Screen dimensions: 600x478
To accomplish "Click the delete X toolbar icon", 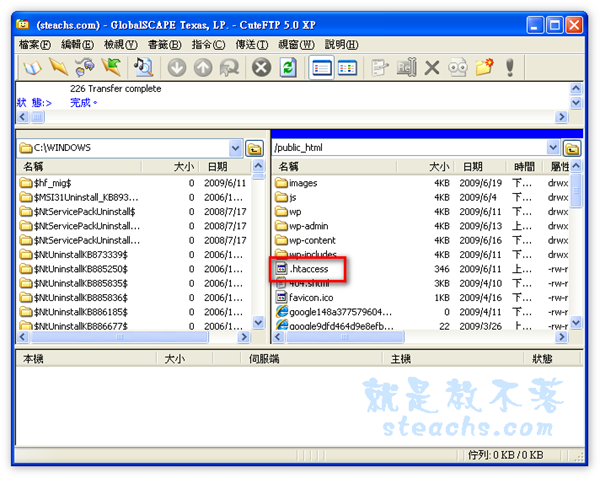I will pos(432,69).
